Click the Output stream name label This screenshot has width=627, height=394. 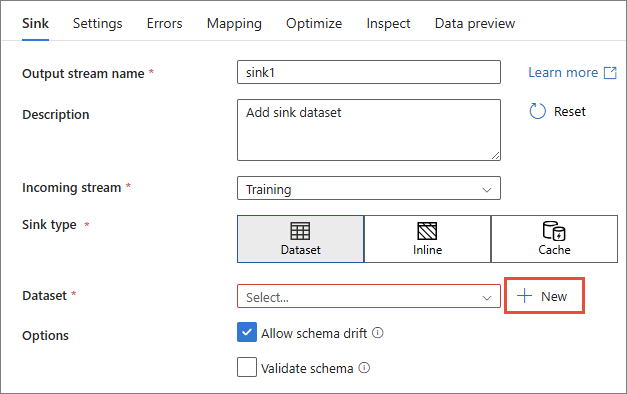pyautogui.click(x=83, y=74)
